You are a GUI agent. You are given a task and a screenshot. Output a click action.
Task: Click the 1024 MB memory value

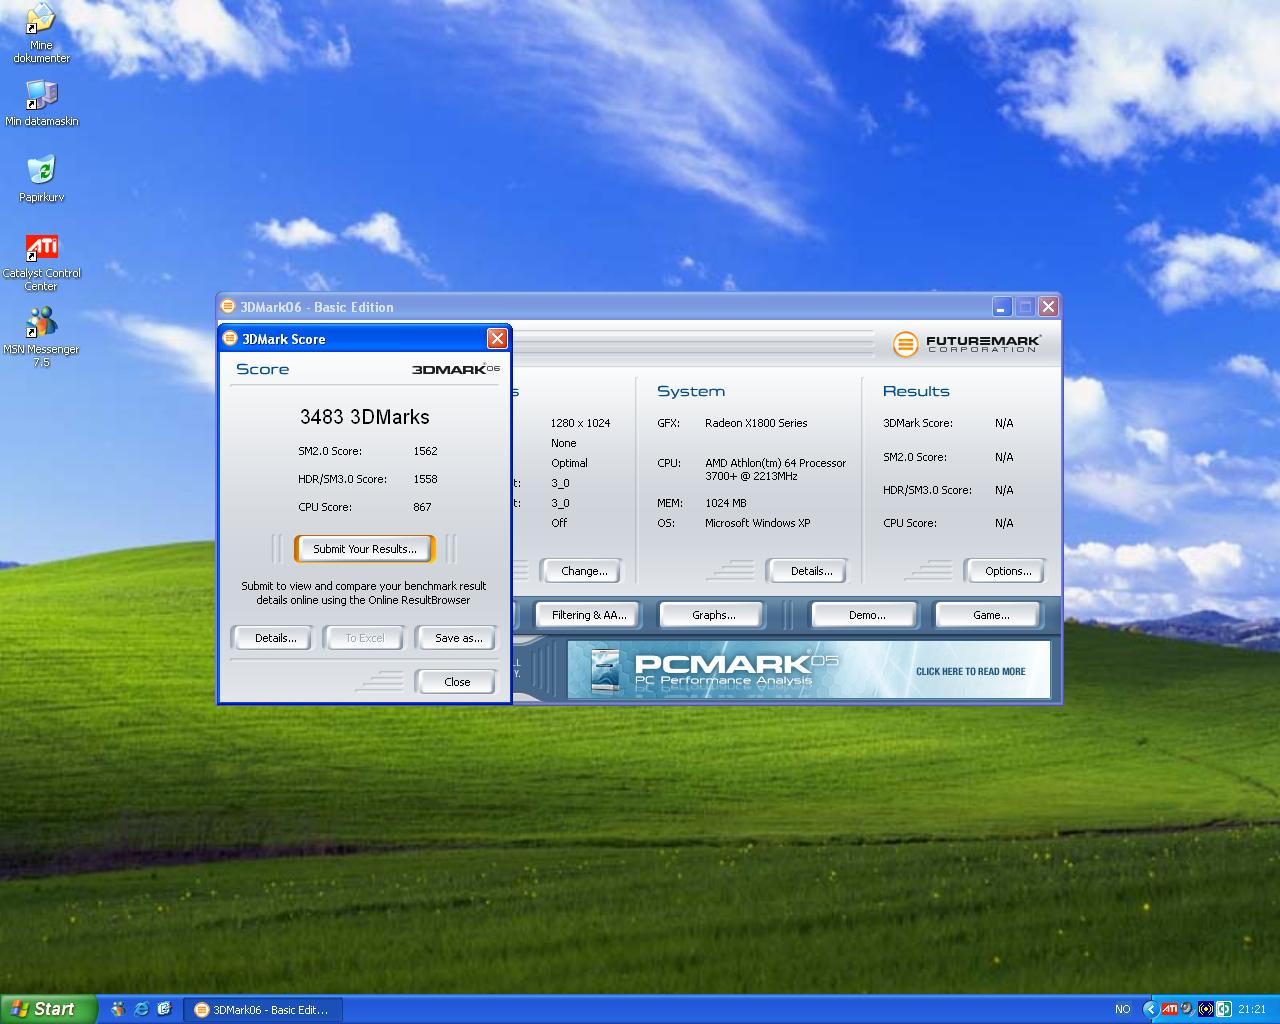725,503
